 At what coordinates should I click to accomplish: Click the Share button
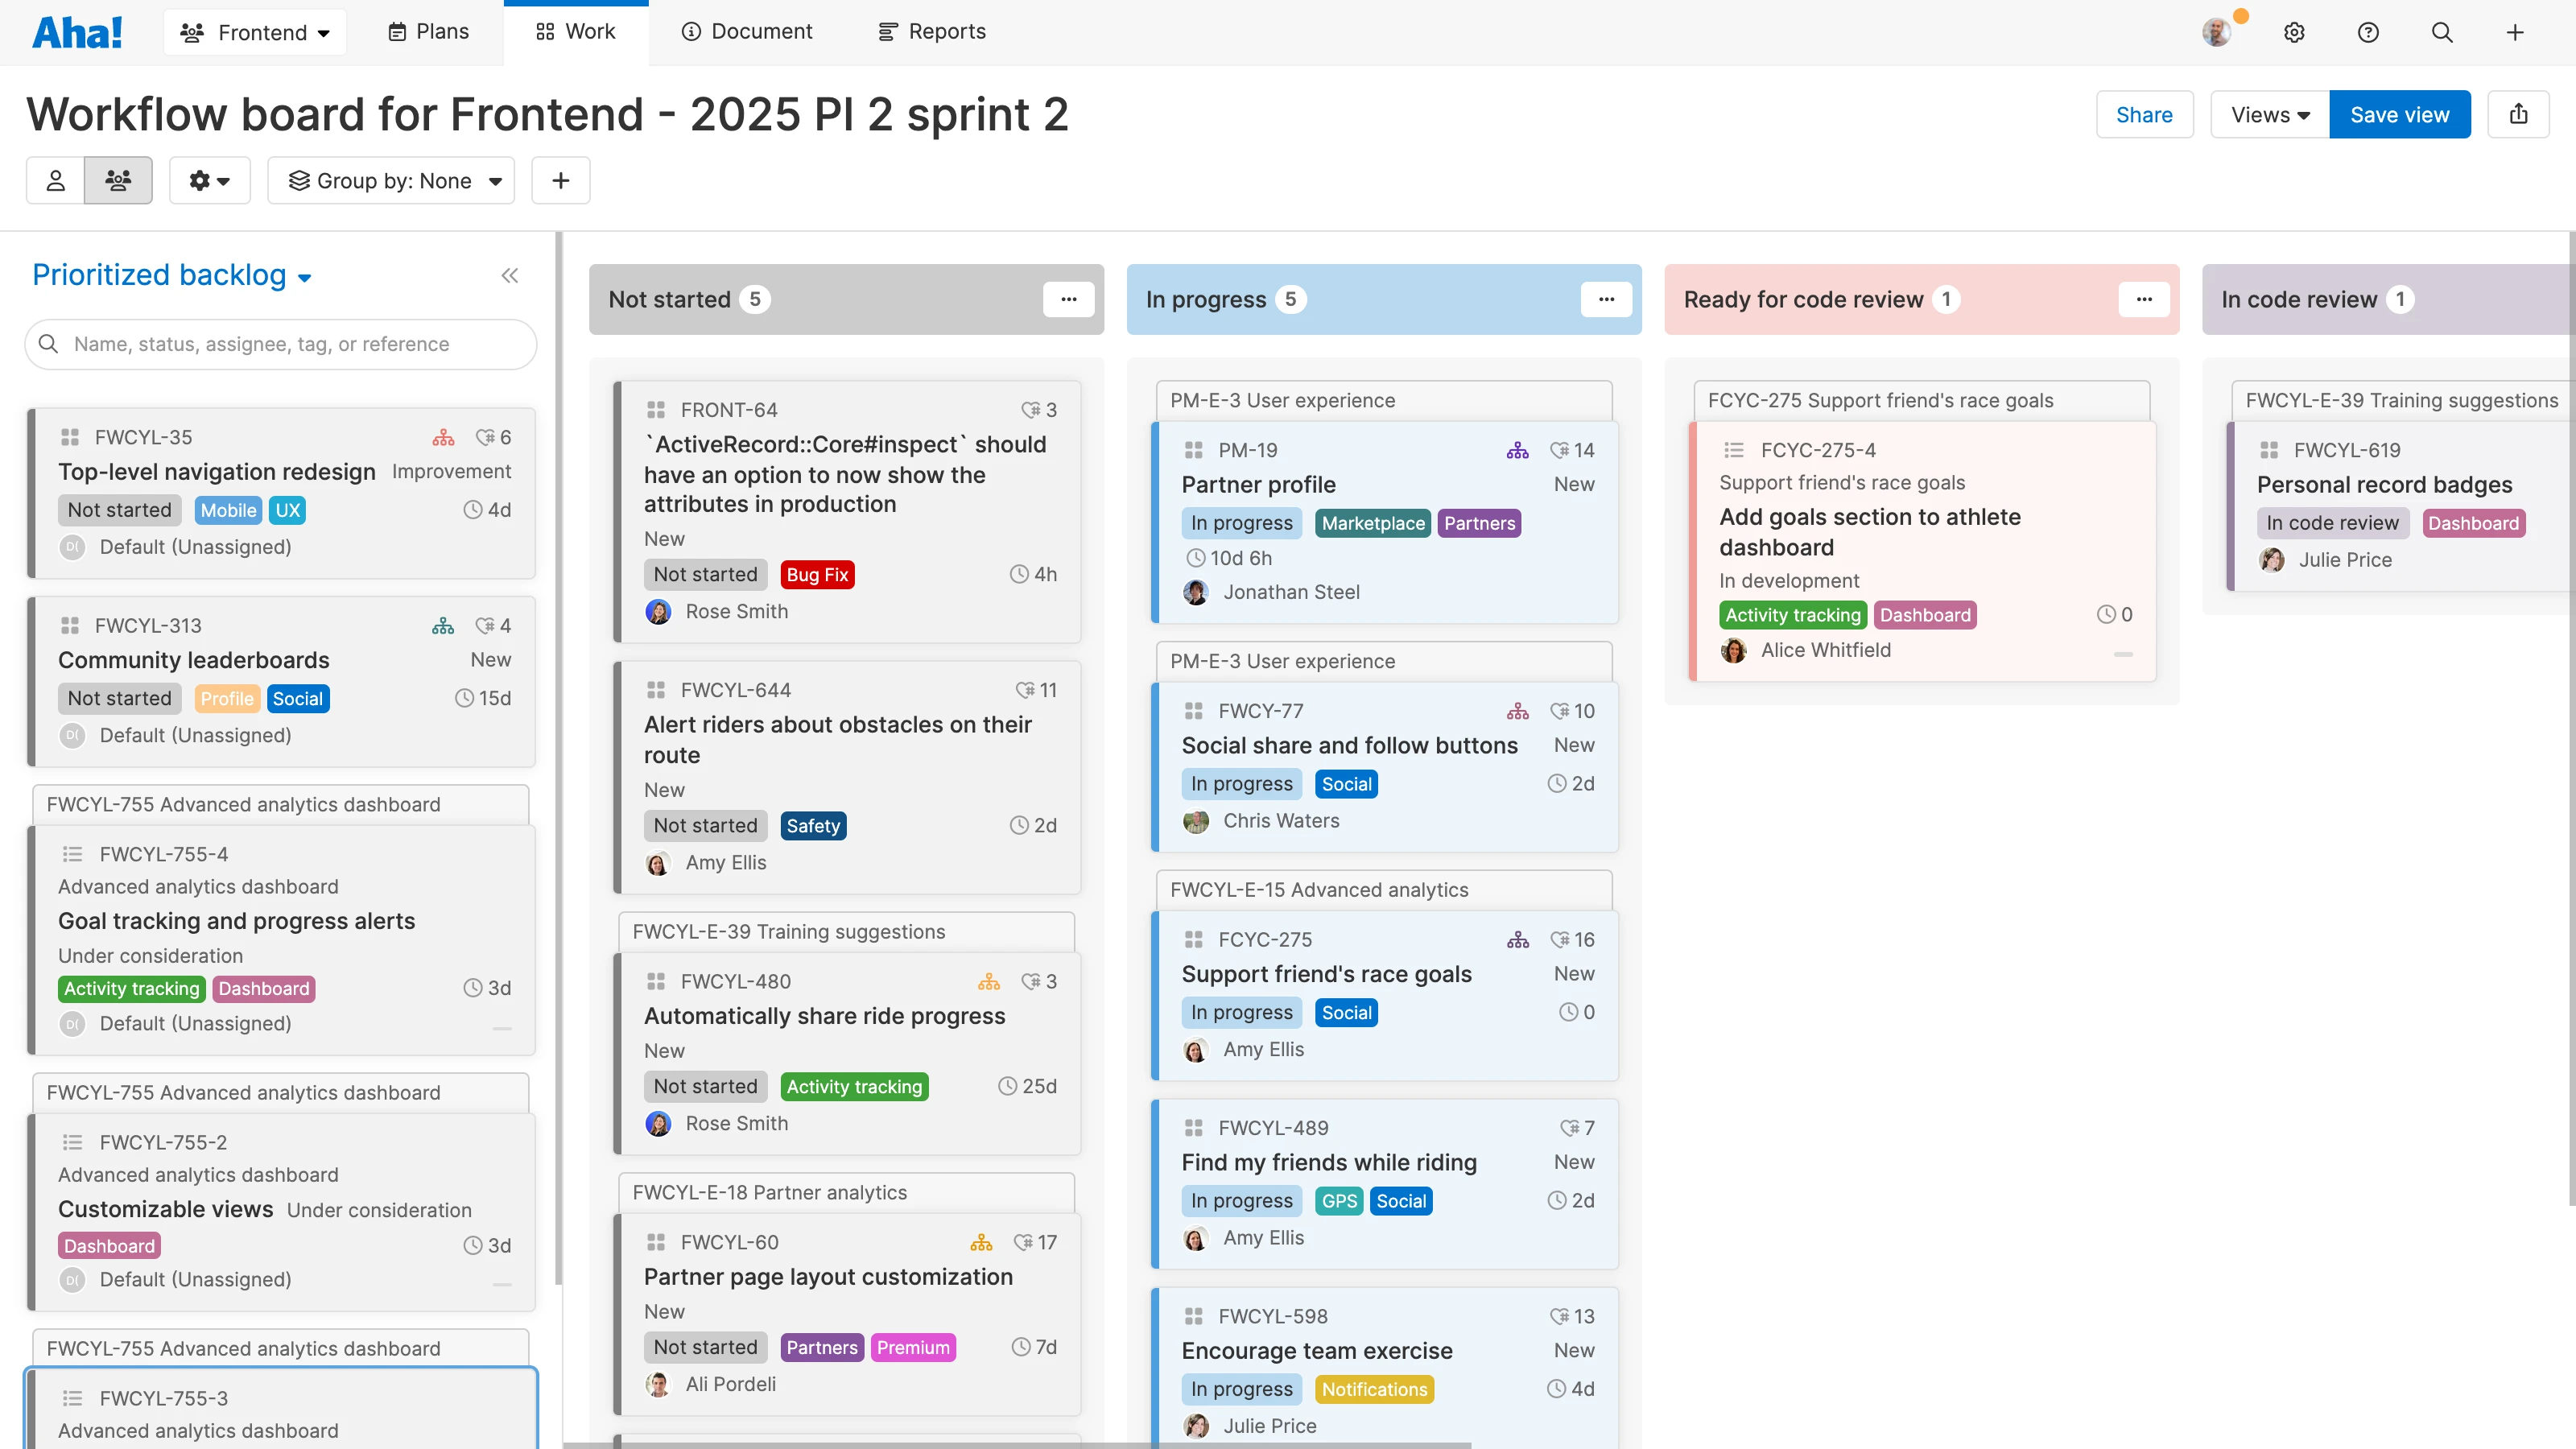coord(2144,114)
